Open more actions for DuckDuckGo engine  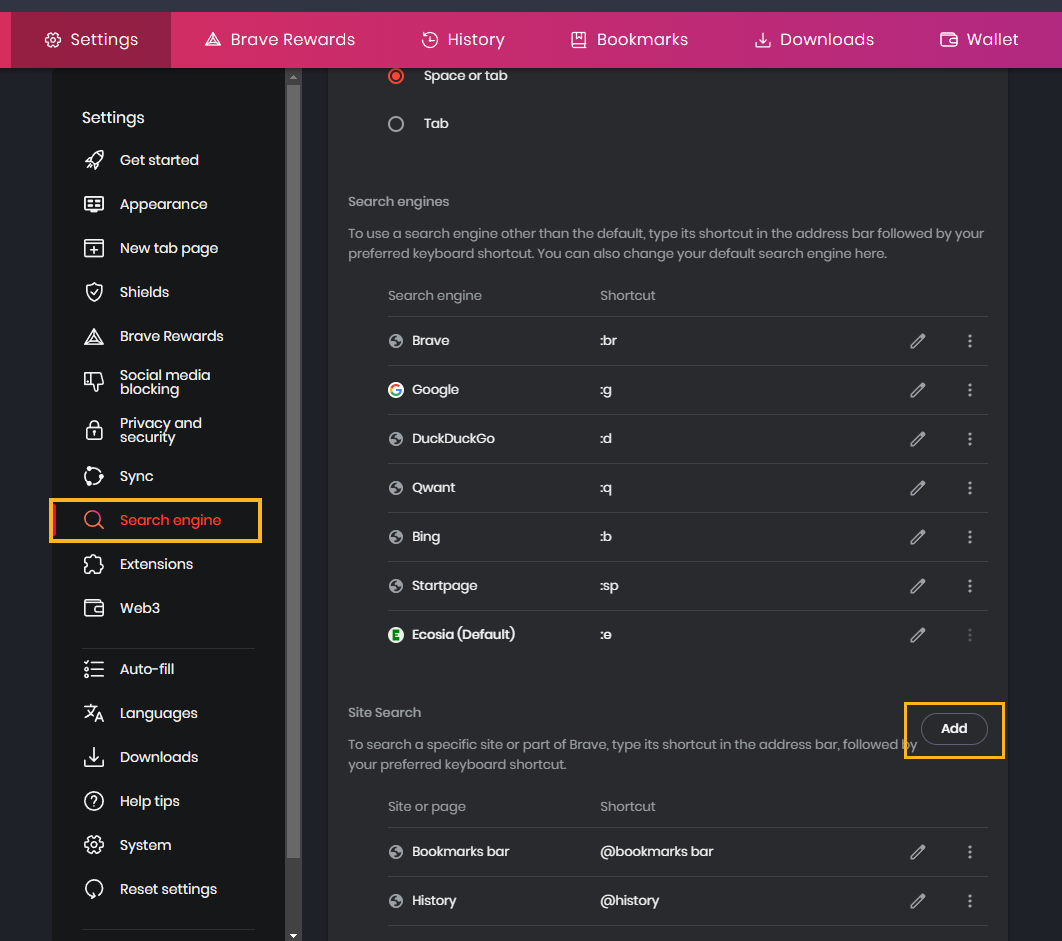(969, 439)
